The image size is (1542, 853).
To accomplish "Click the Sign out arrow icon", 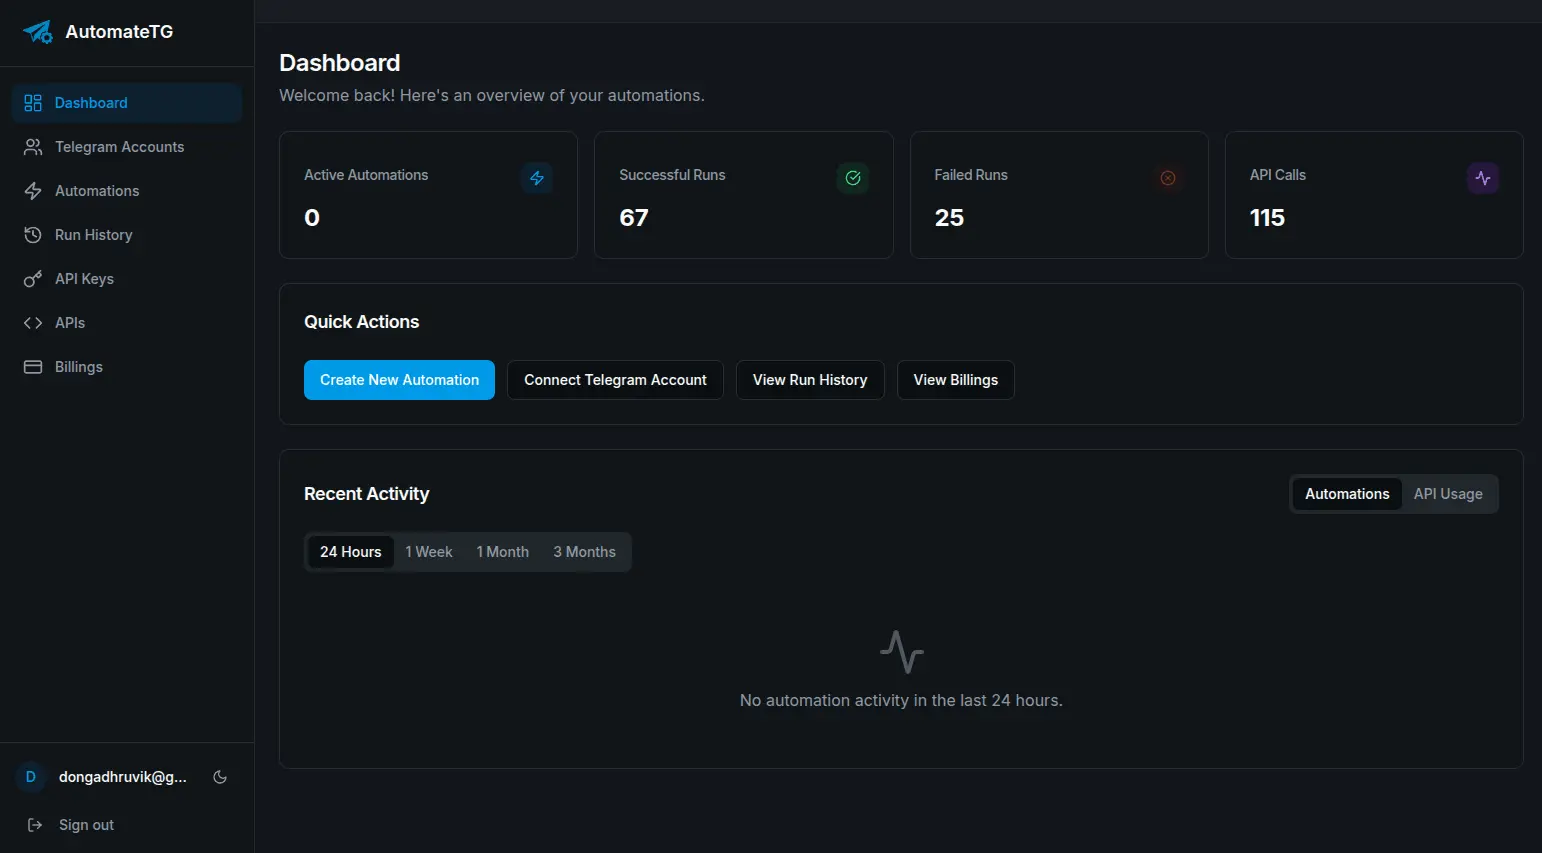I will pos(35,825).
